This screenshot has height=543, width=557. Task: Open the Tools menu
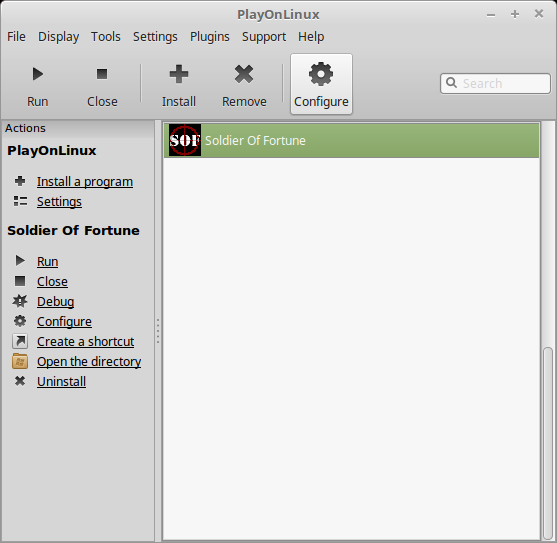pos(106,37)
